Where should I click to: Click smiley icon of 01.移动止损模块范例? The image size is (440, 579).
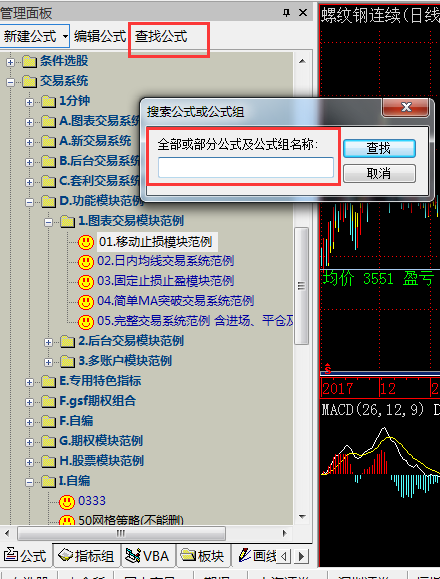(x=86, y=243)
